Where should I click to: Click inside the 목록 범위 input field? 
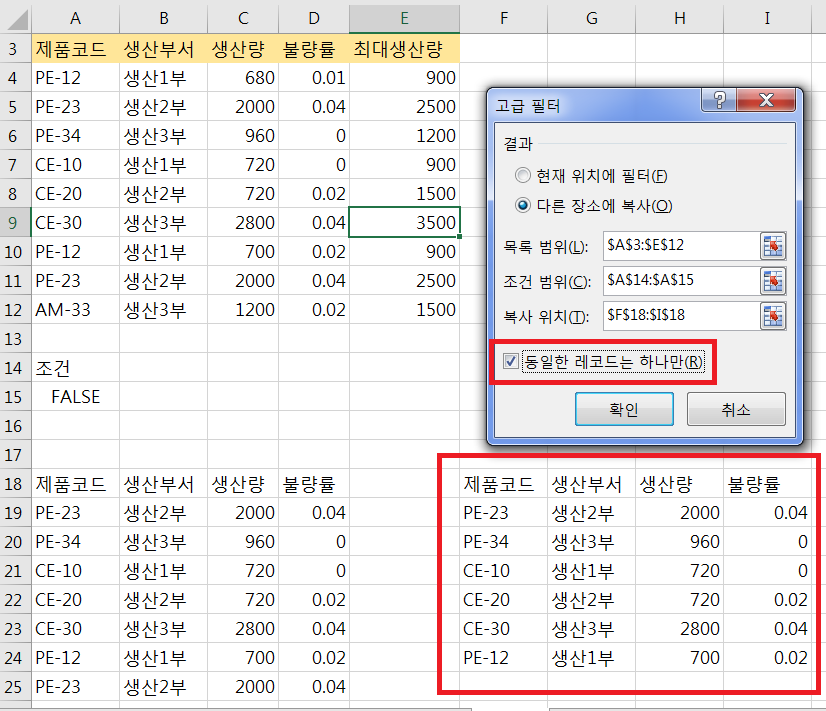point(678,245)
